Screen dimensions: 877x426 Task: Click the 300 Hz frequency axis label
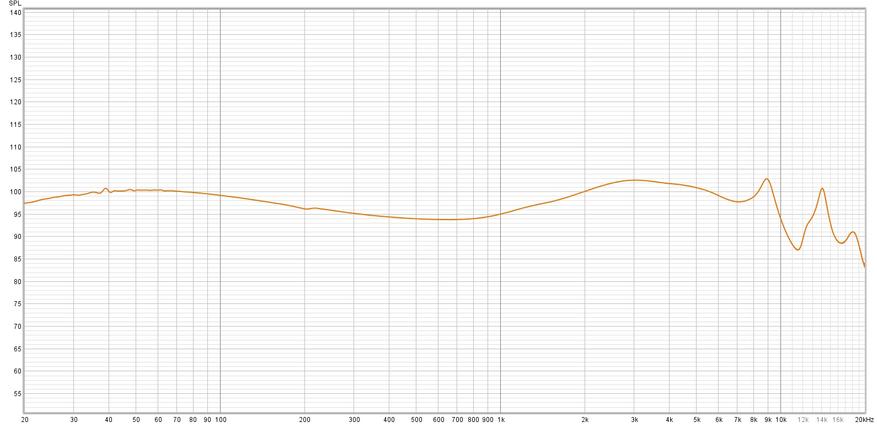click(x=354, y=419)
